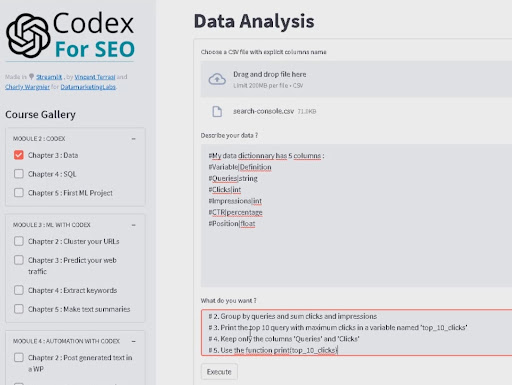The image size is (512, 385).
Task: Uncheck Chapter 3 : Data checkbox
Action: click(x=19, y=155)
